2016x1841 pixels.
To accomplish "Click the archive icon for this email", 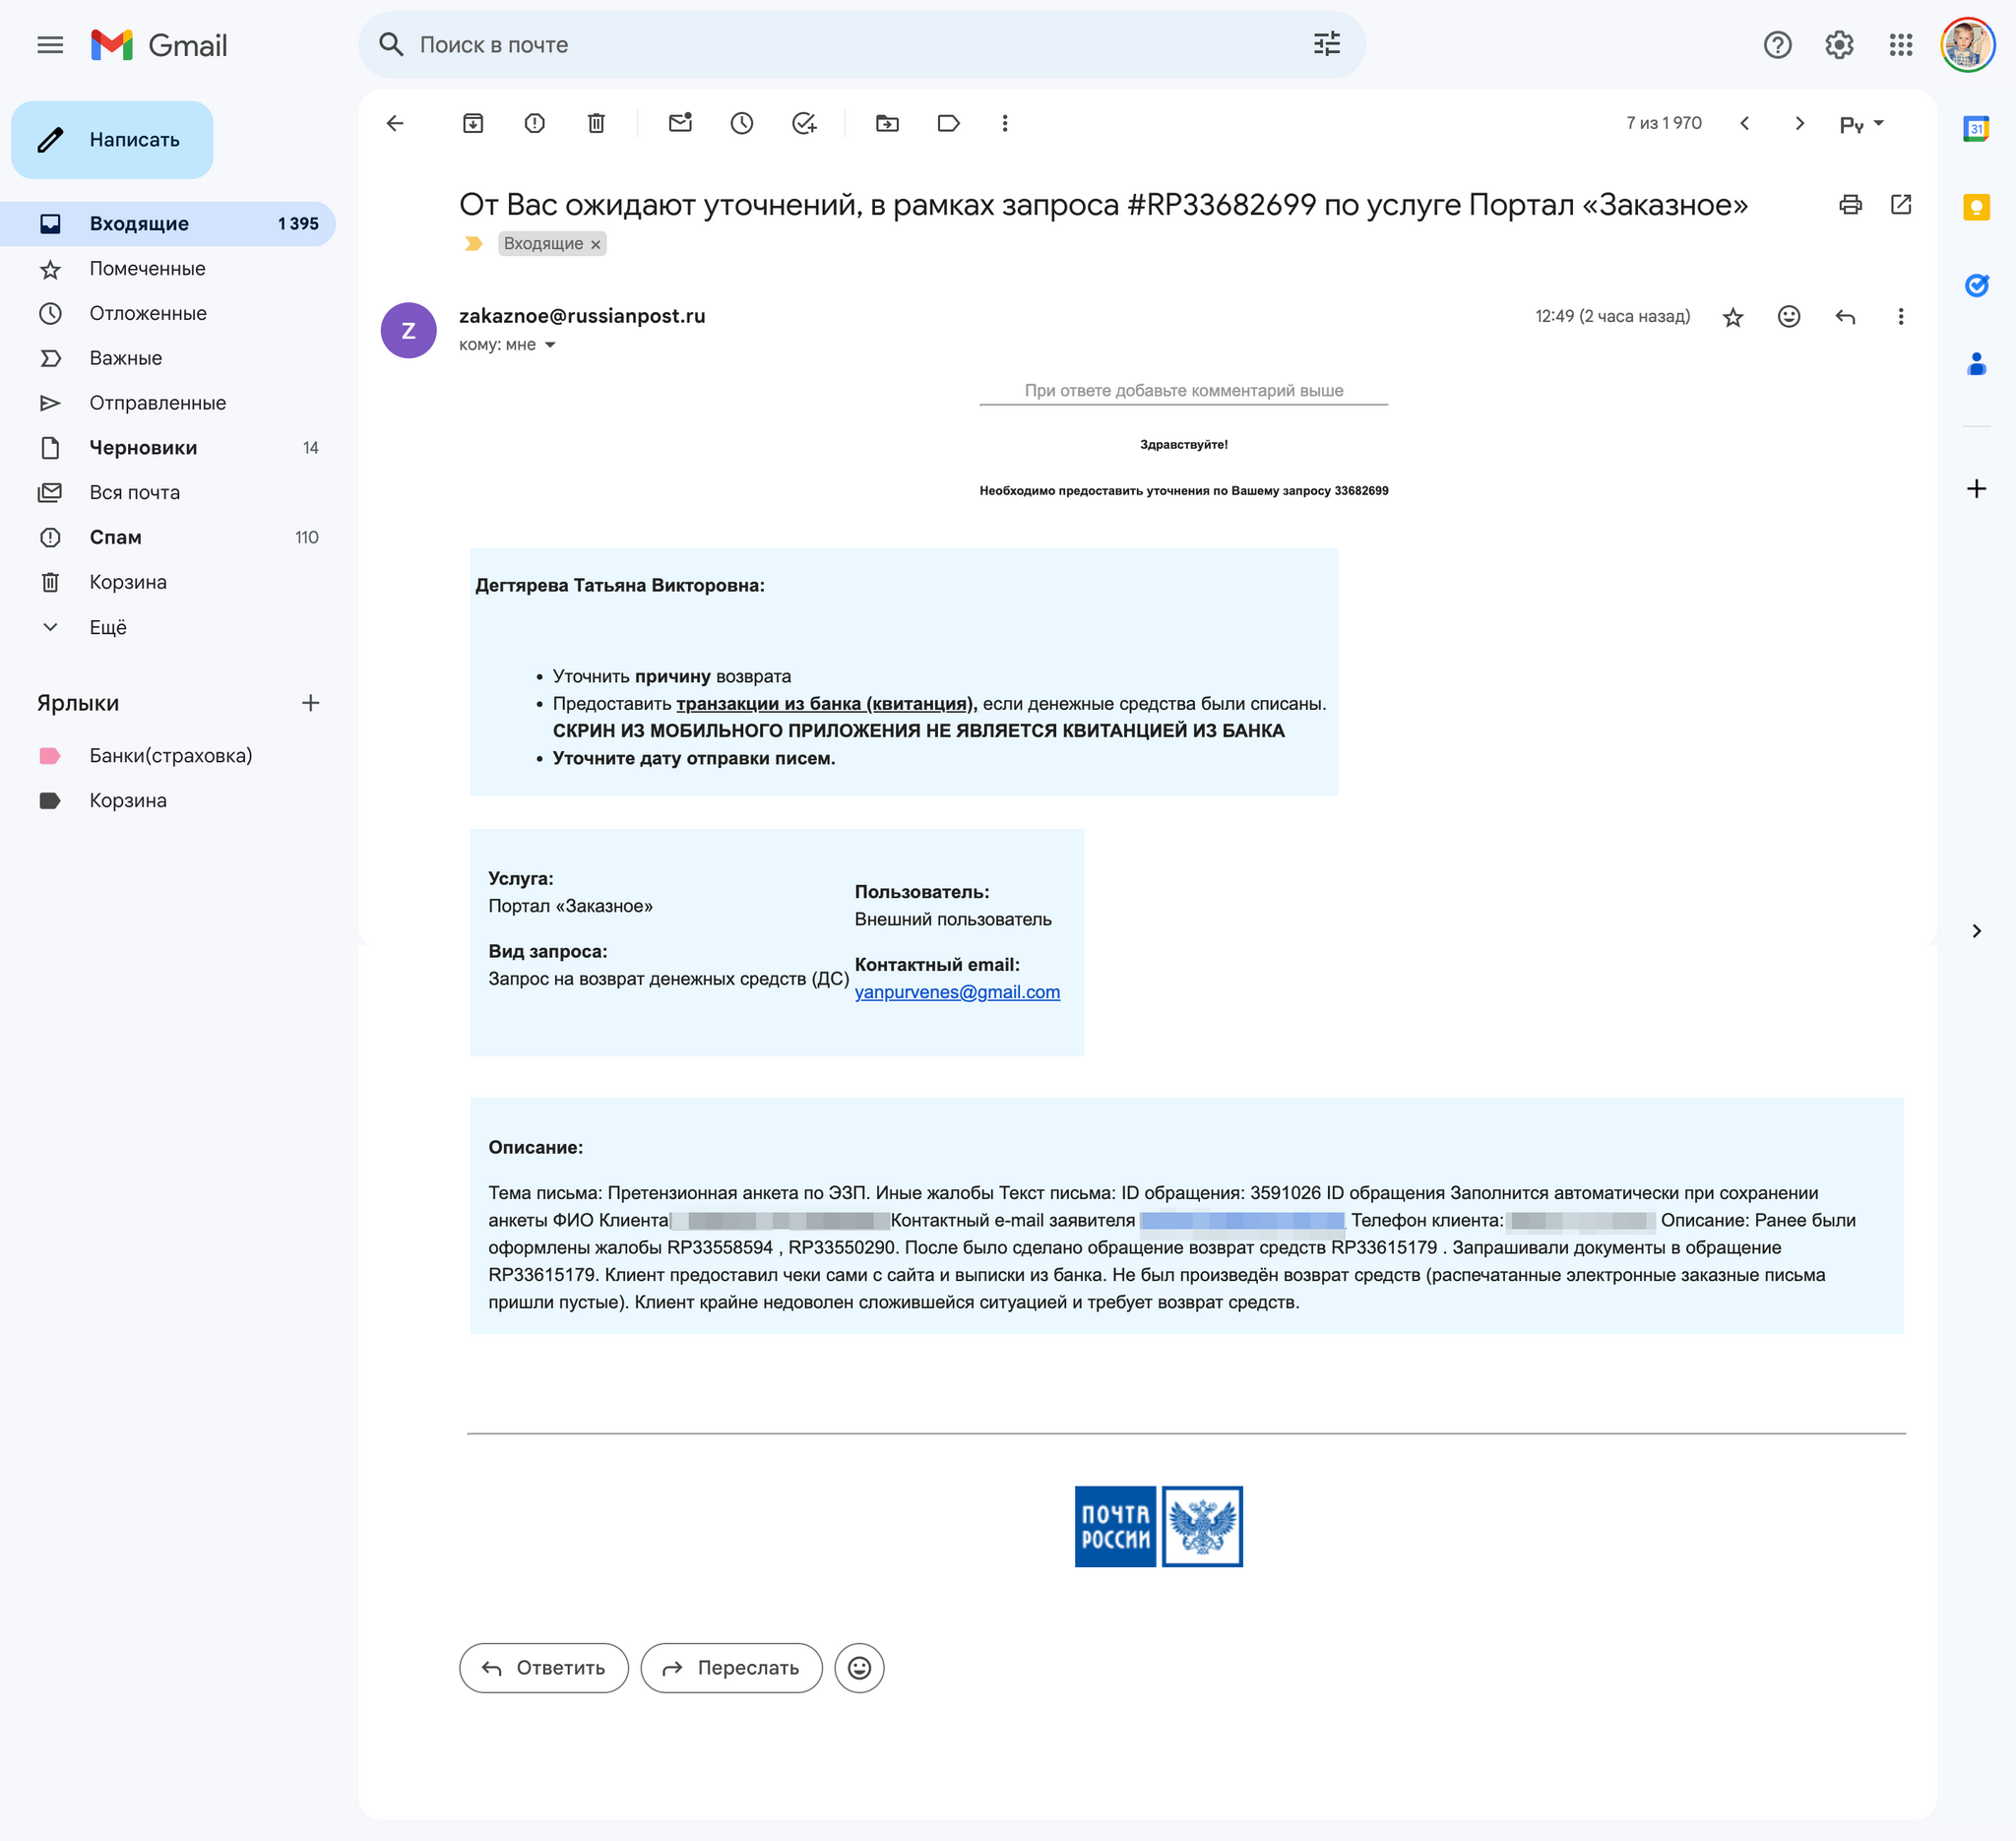I will pos(474,123).
